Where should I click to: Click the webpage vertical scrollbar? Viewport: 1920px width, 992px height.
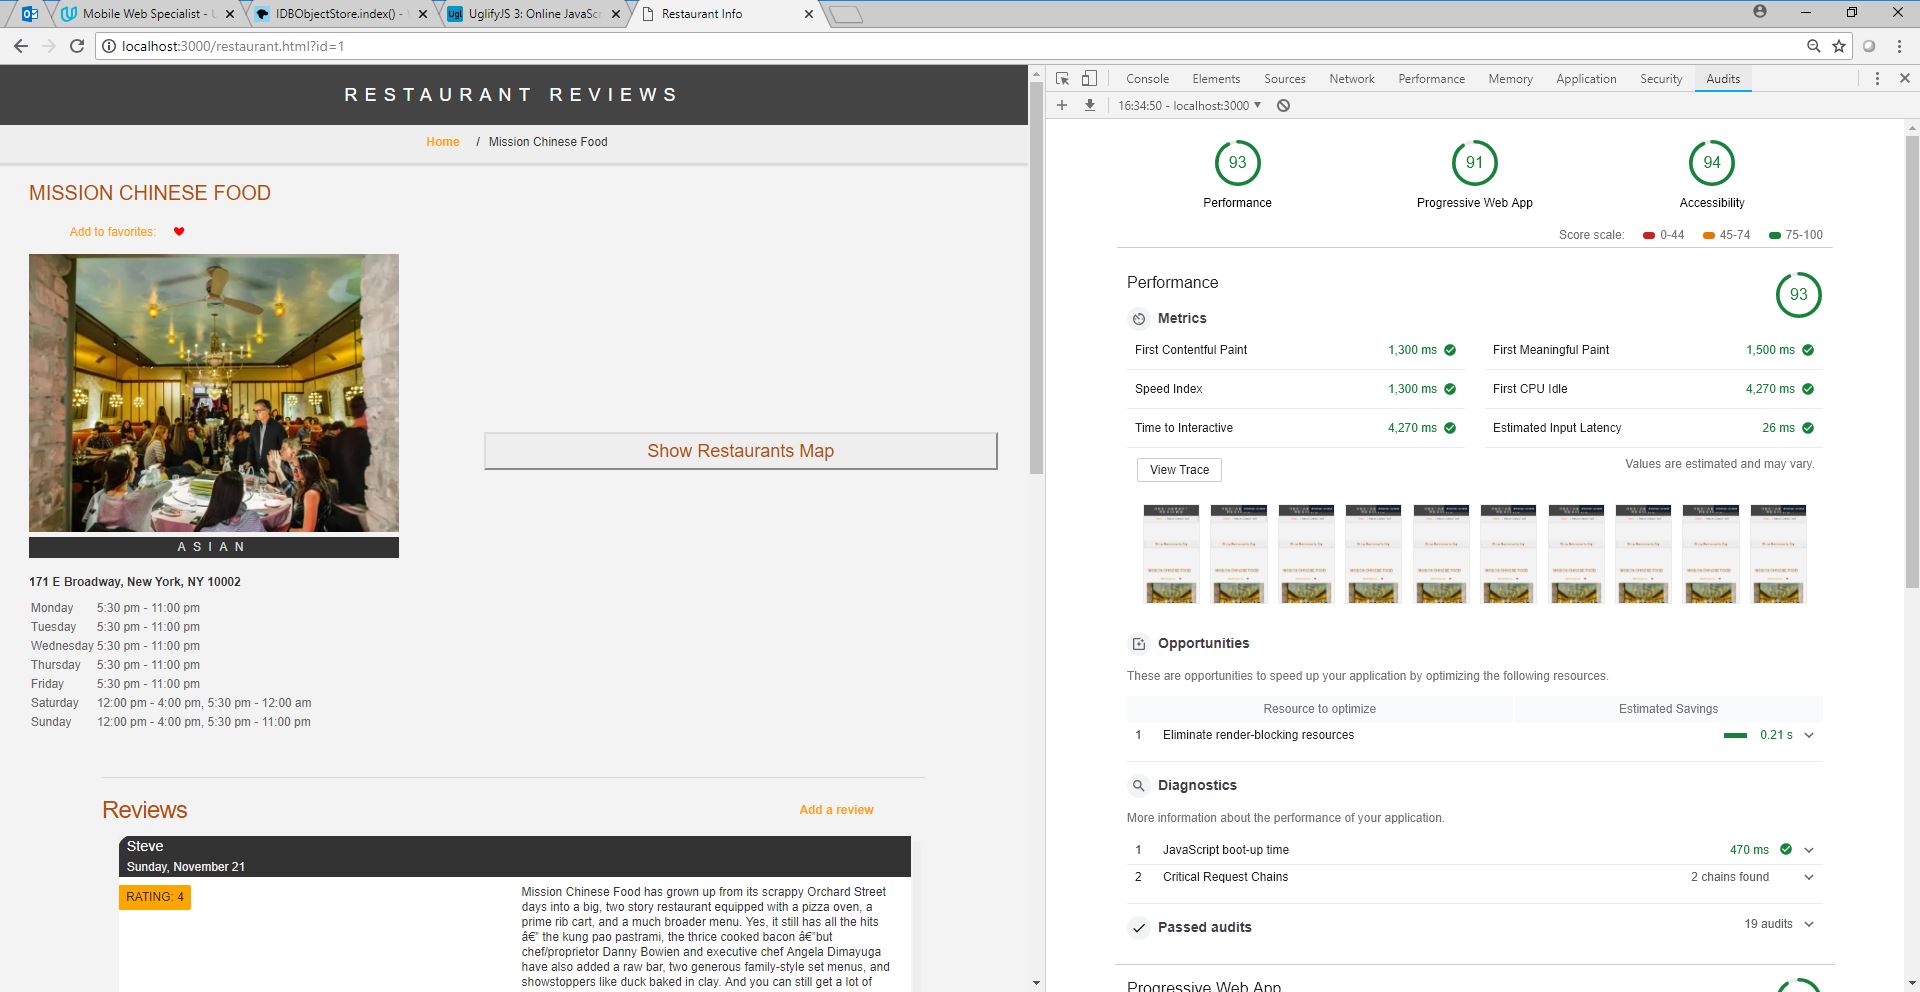[1036, 277]
